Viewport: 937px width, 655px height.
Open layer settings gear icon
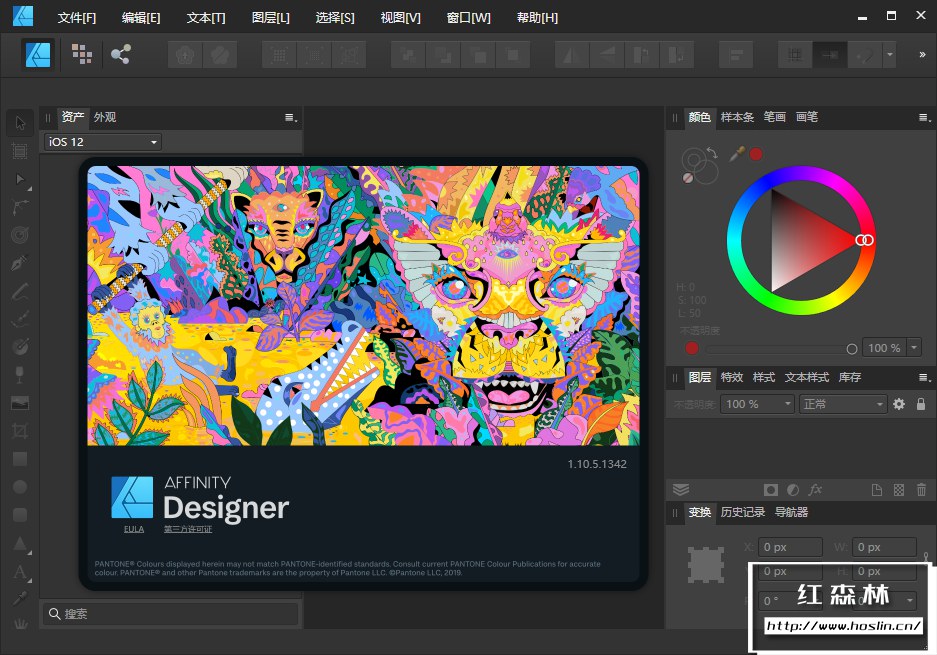click(899, 405)
